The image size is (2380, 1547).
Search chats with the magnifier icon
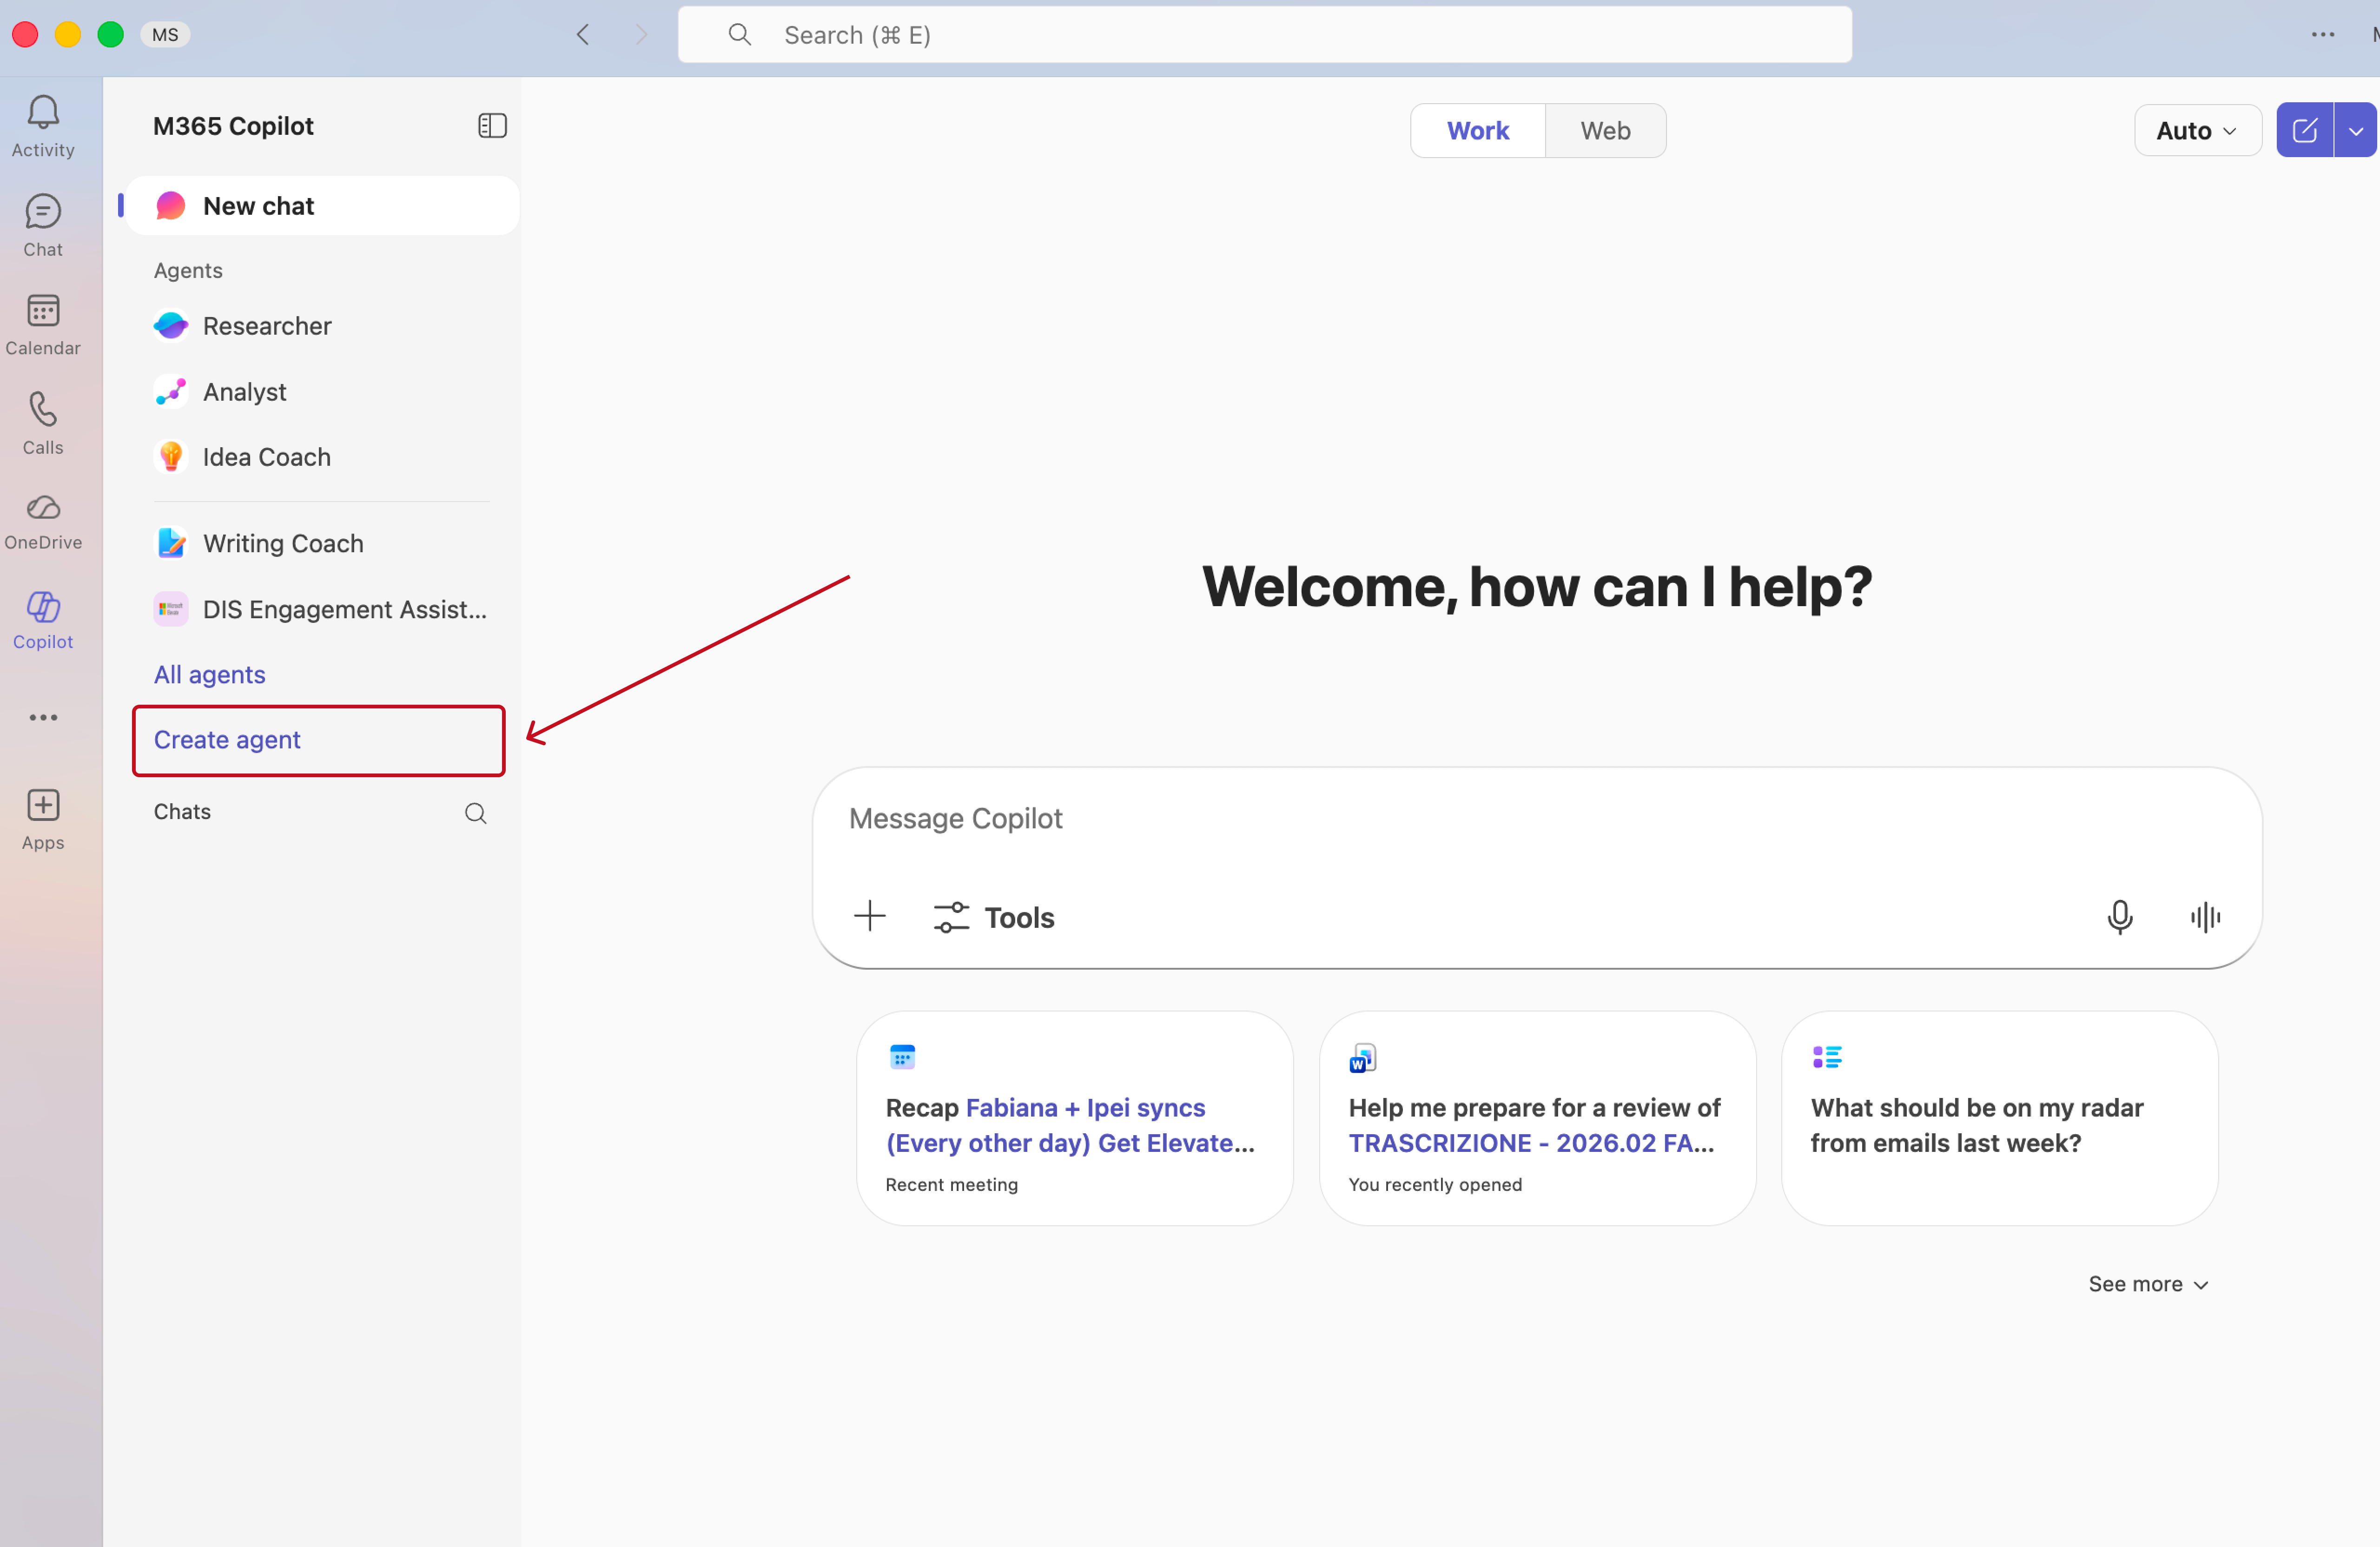click(475, 812)
